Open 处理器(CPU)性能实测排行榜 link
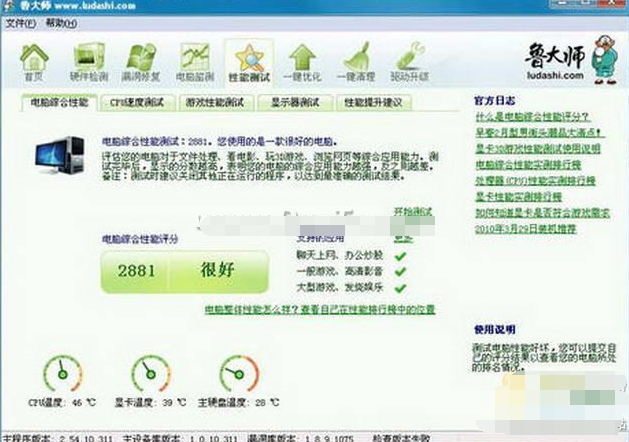The height and width of the screenshot is (442, 629). tap(536, 181)
